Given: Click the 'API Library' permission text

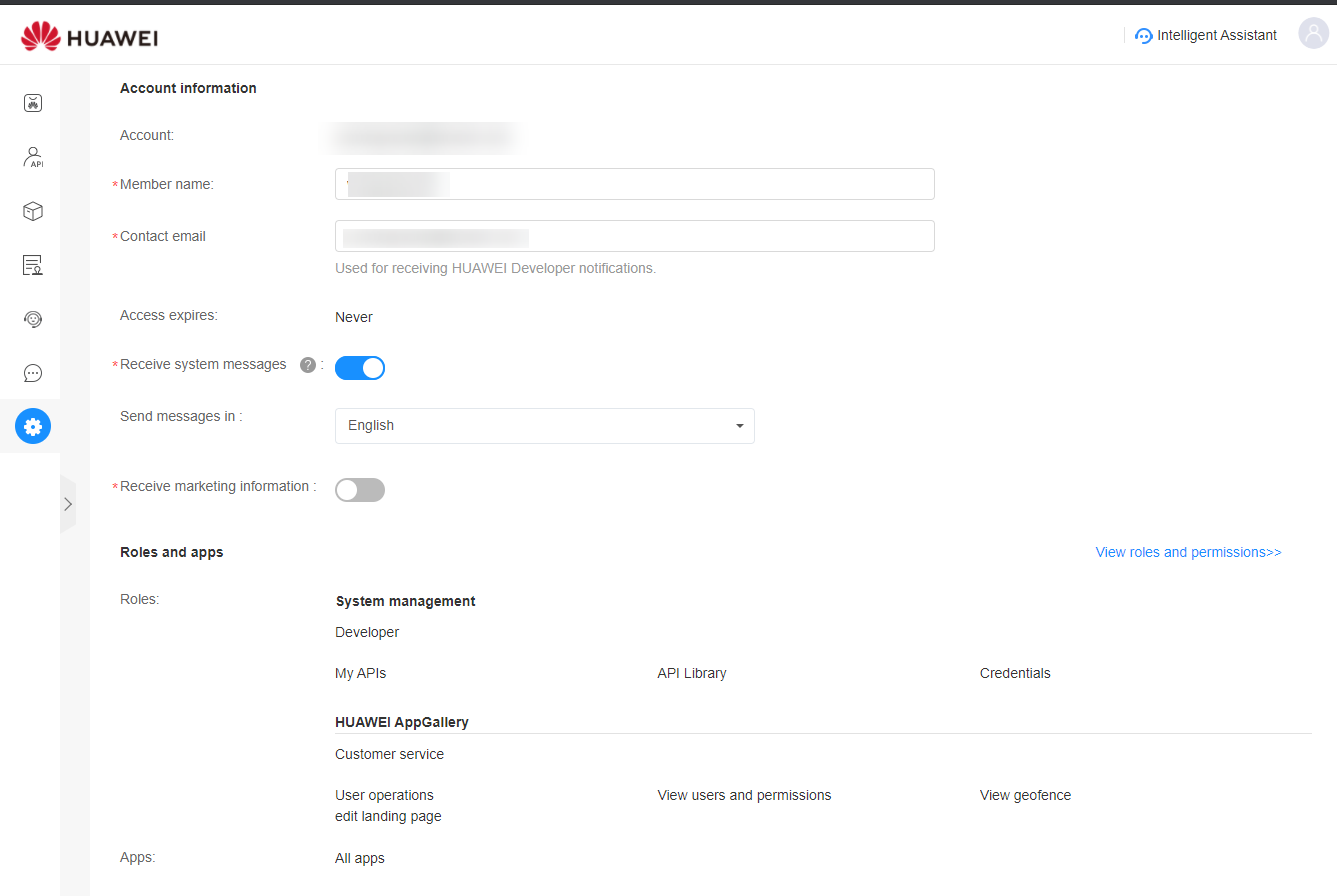Looking at the screenshot, I should [692, 673].
